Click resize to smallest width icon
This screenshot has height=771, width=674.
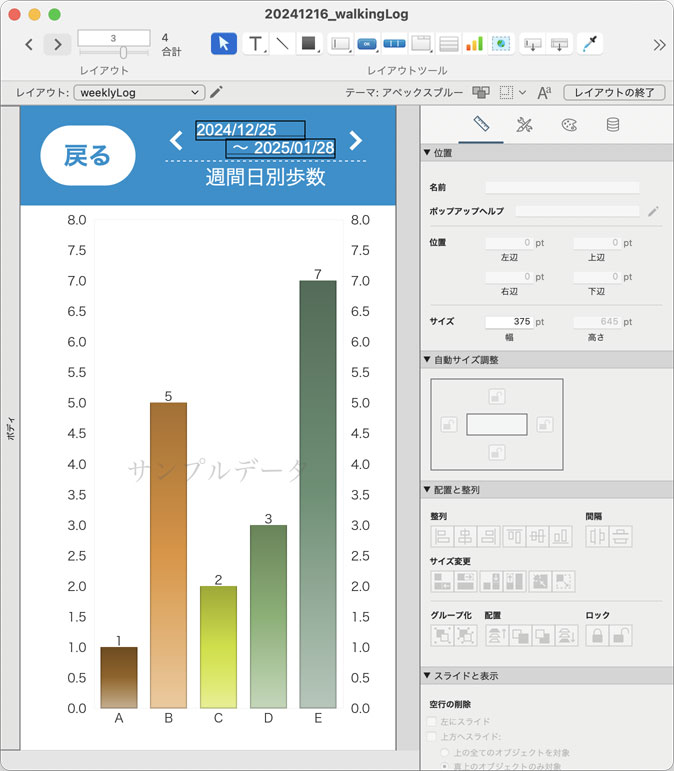pos(442,581)
